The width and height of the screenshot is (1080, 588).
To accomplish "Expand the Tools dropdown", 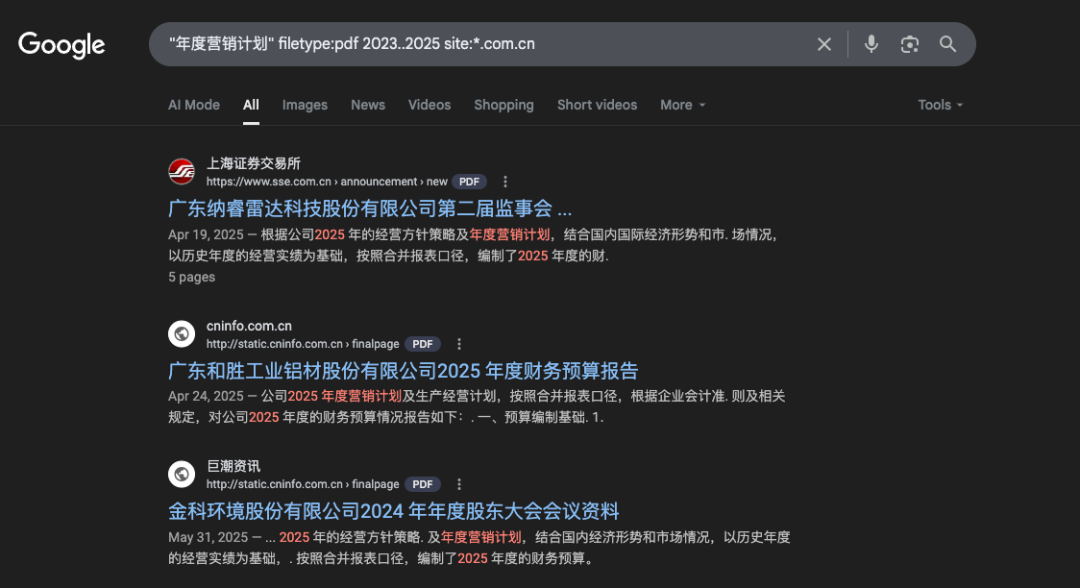I will [x=940, y=105].
